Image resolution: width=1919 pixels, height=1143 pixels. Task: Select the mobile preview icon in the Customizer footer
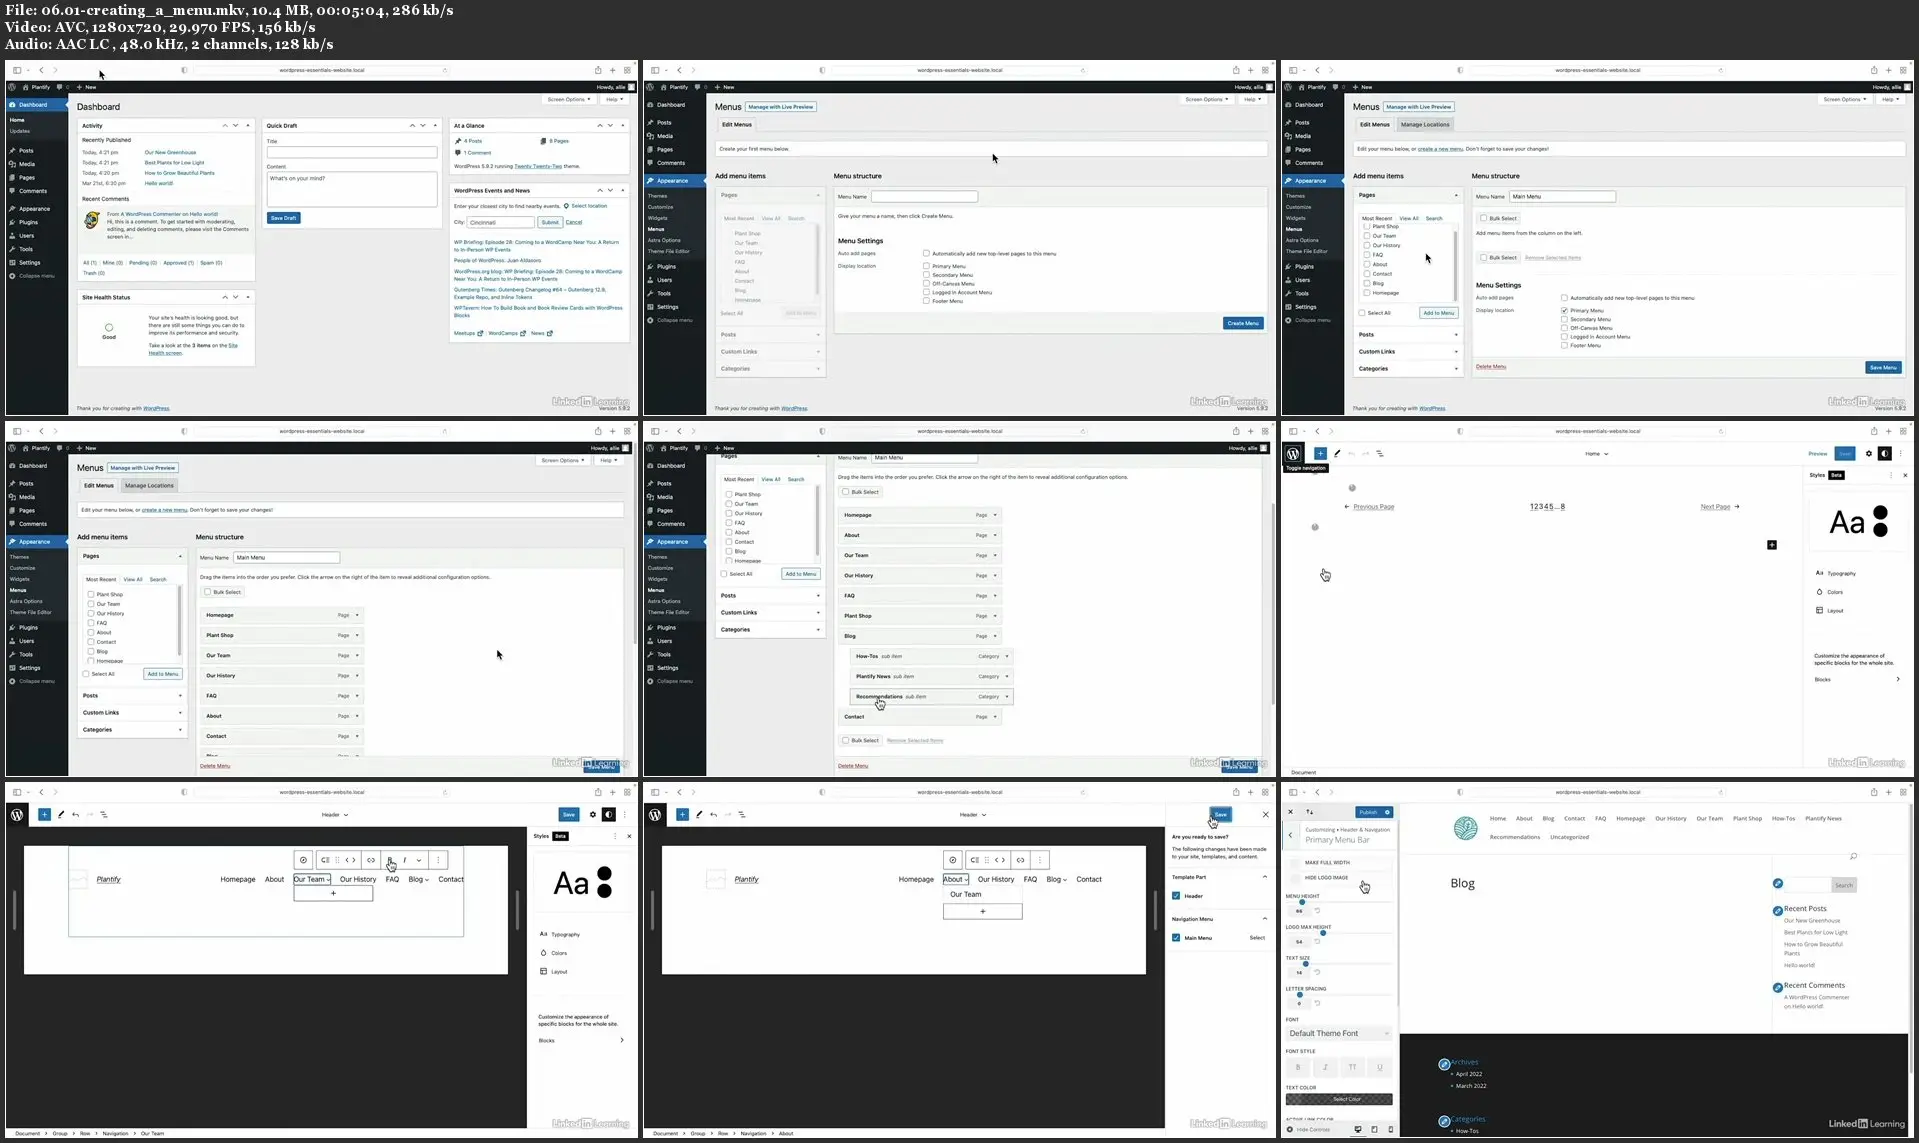pos(1390,1130)
